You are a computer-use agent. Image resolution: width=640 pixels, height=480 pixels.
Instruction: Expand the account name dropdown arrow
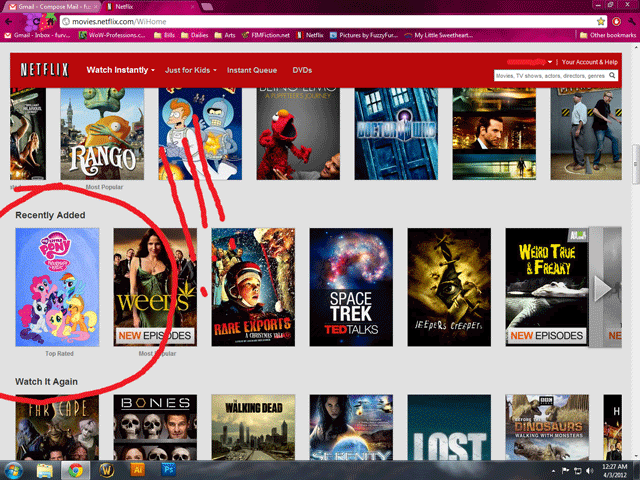coord(550,62)
